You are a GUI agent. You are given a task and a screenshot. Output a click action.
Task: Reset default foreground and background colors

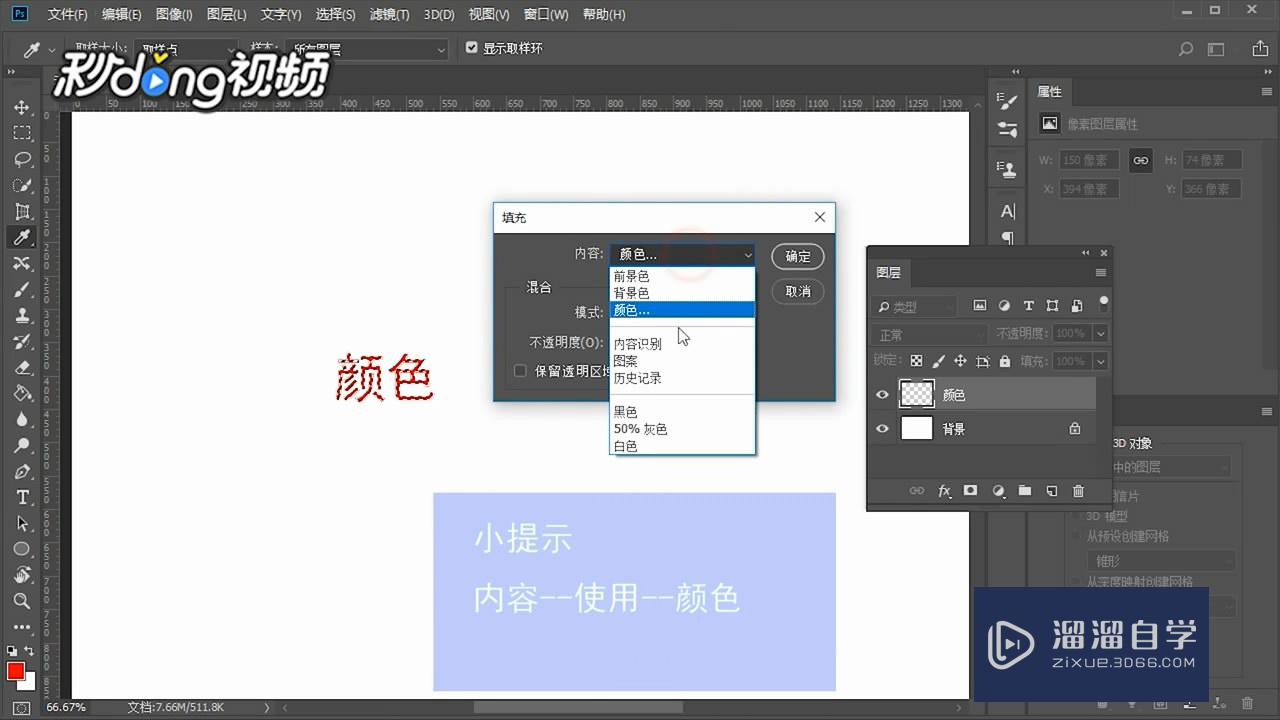coord(12,651)
